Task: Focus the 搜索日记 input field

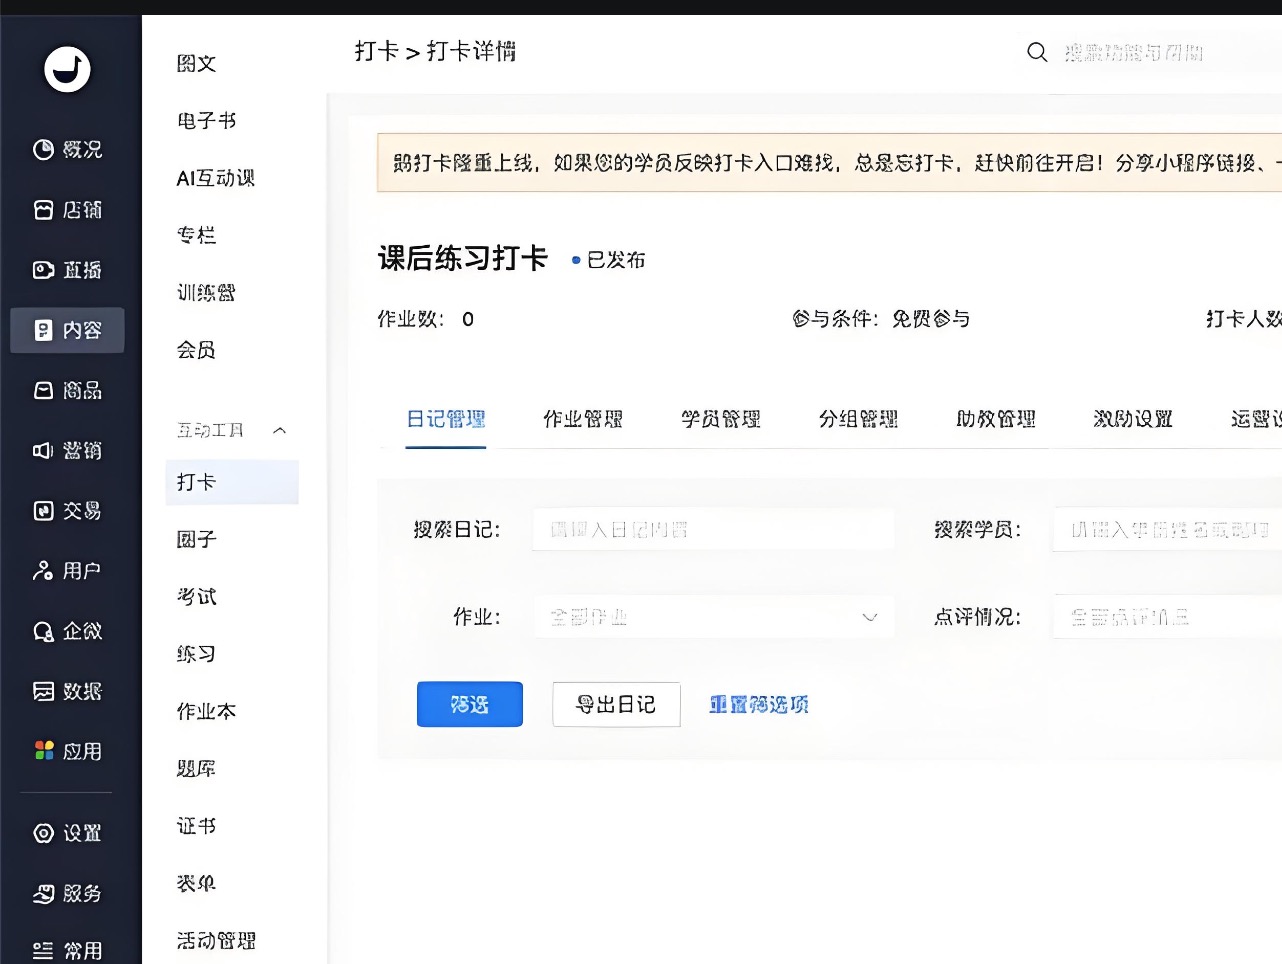Action: pyautogui.click(x=713, y=529)
